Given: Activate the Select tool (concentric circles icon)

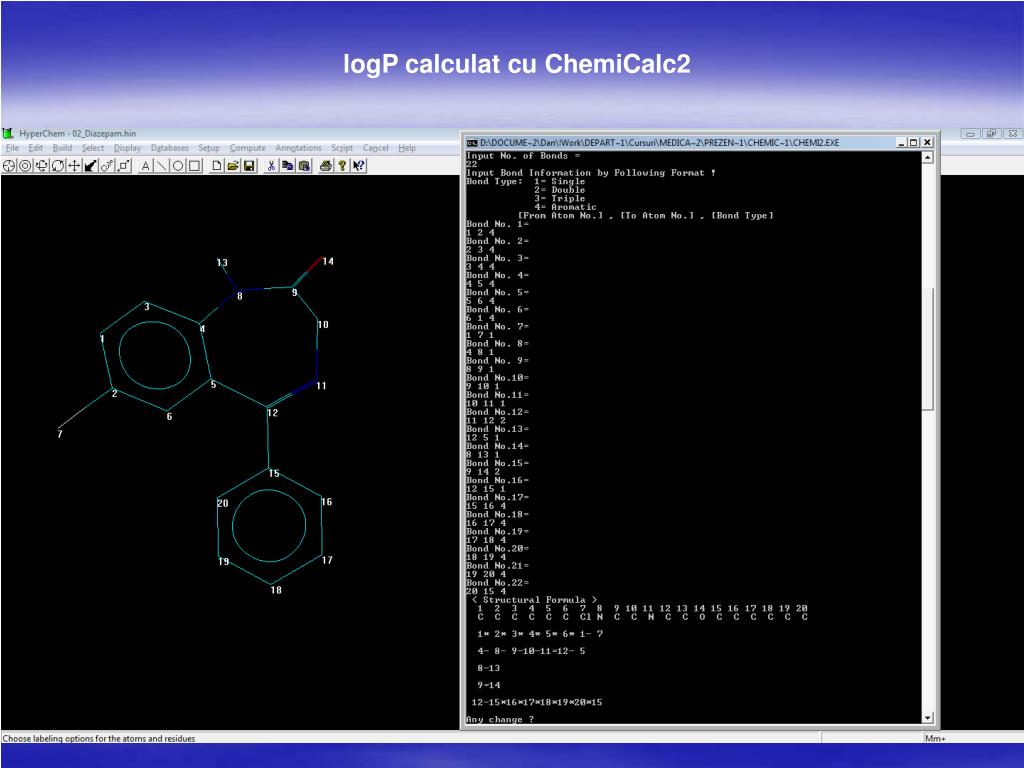Looking at the screenshot, I should [25, 166].
